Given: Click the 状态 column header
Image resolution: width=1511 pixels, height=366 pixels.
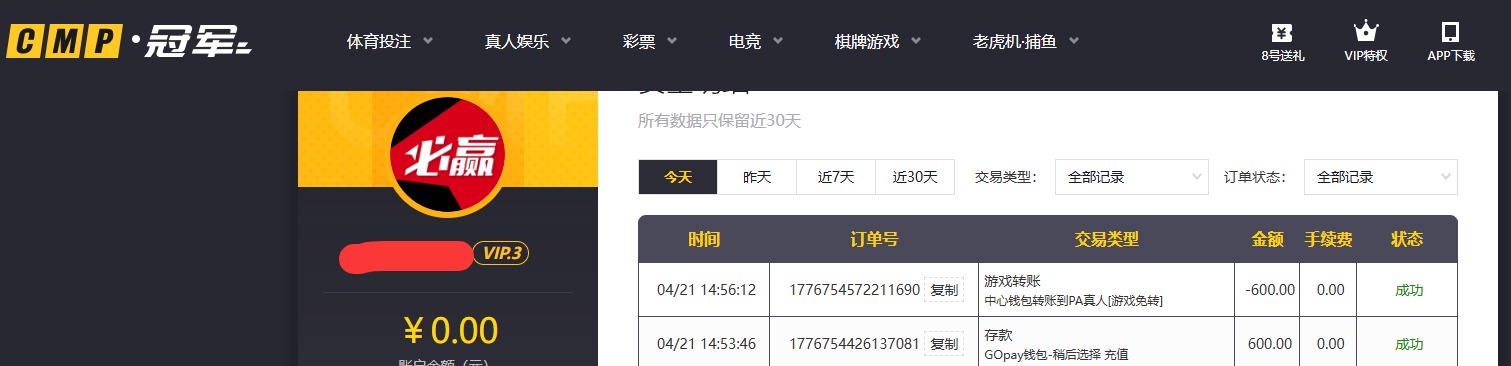Looking at the screenshot, I should point(1407,240).
